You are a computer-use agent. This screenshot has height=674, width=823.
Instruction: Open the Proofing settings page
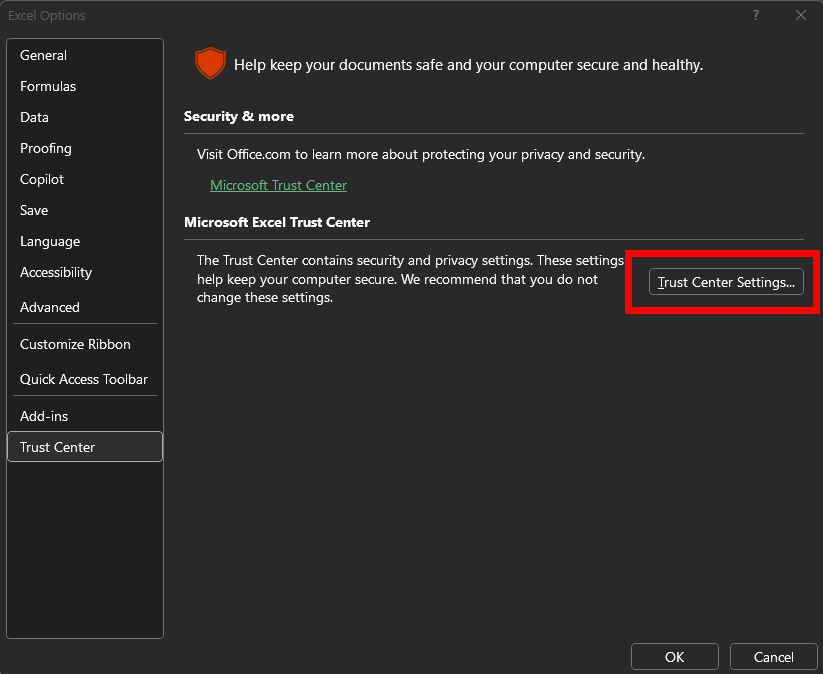pyautogui.click(x=45, y=148)
